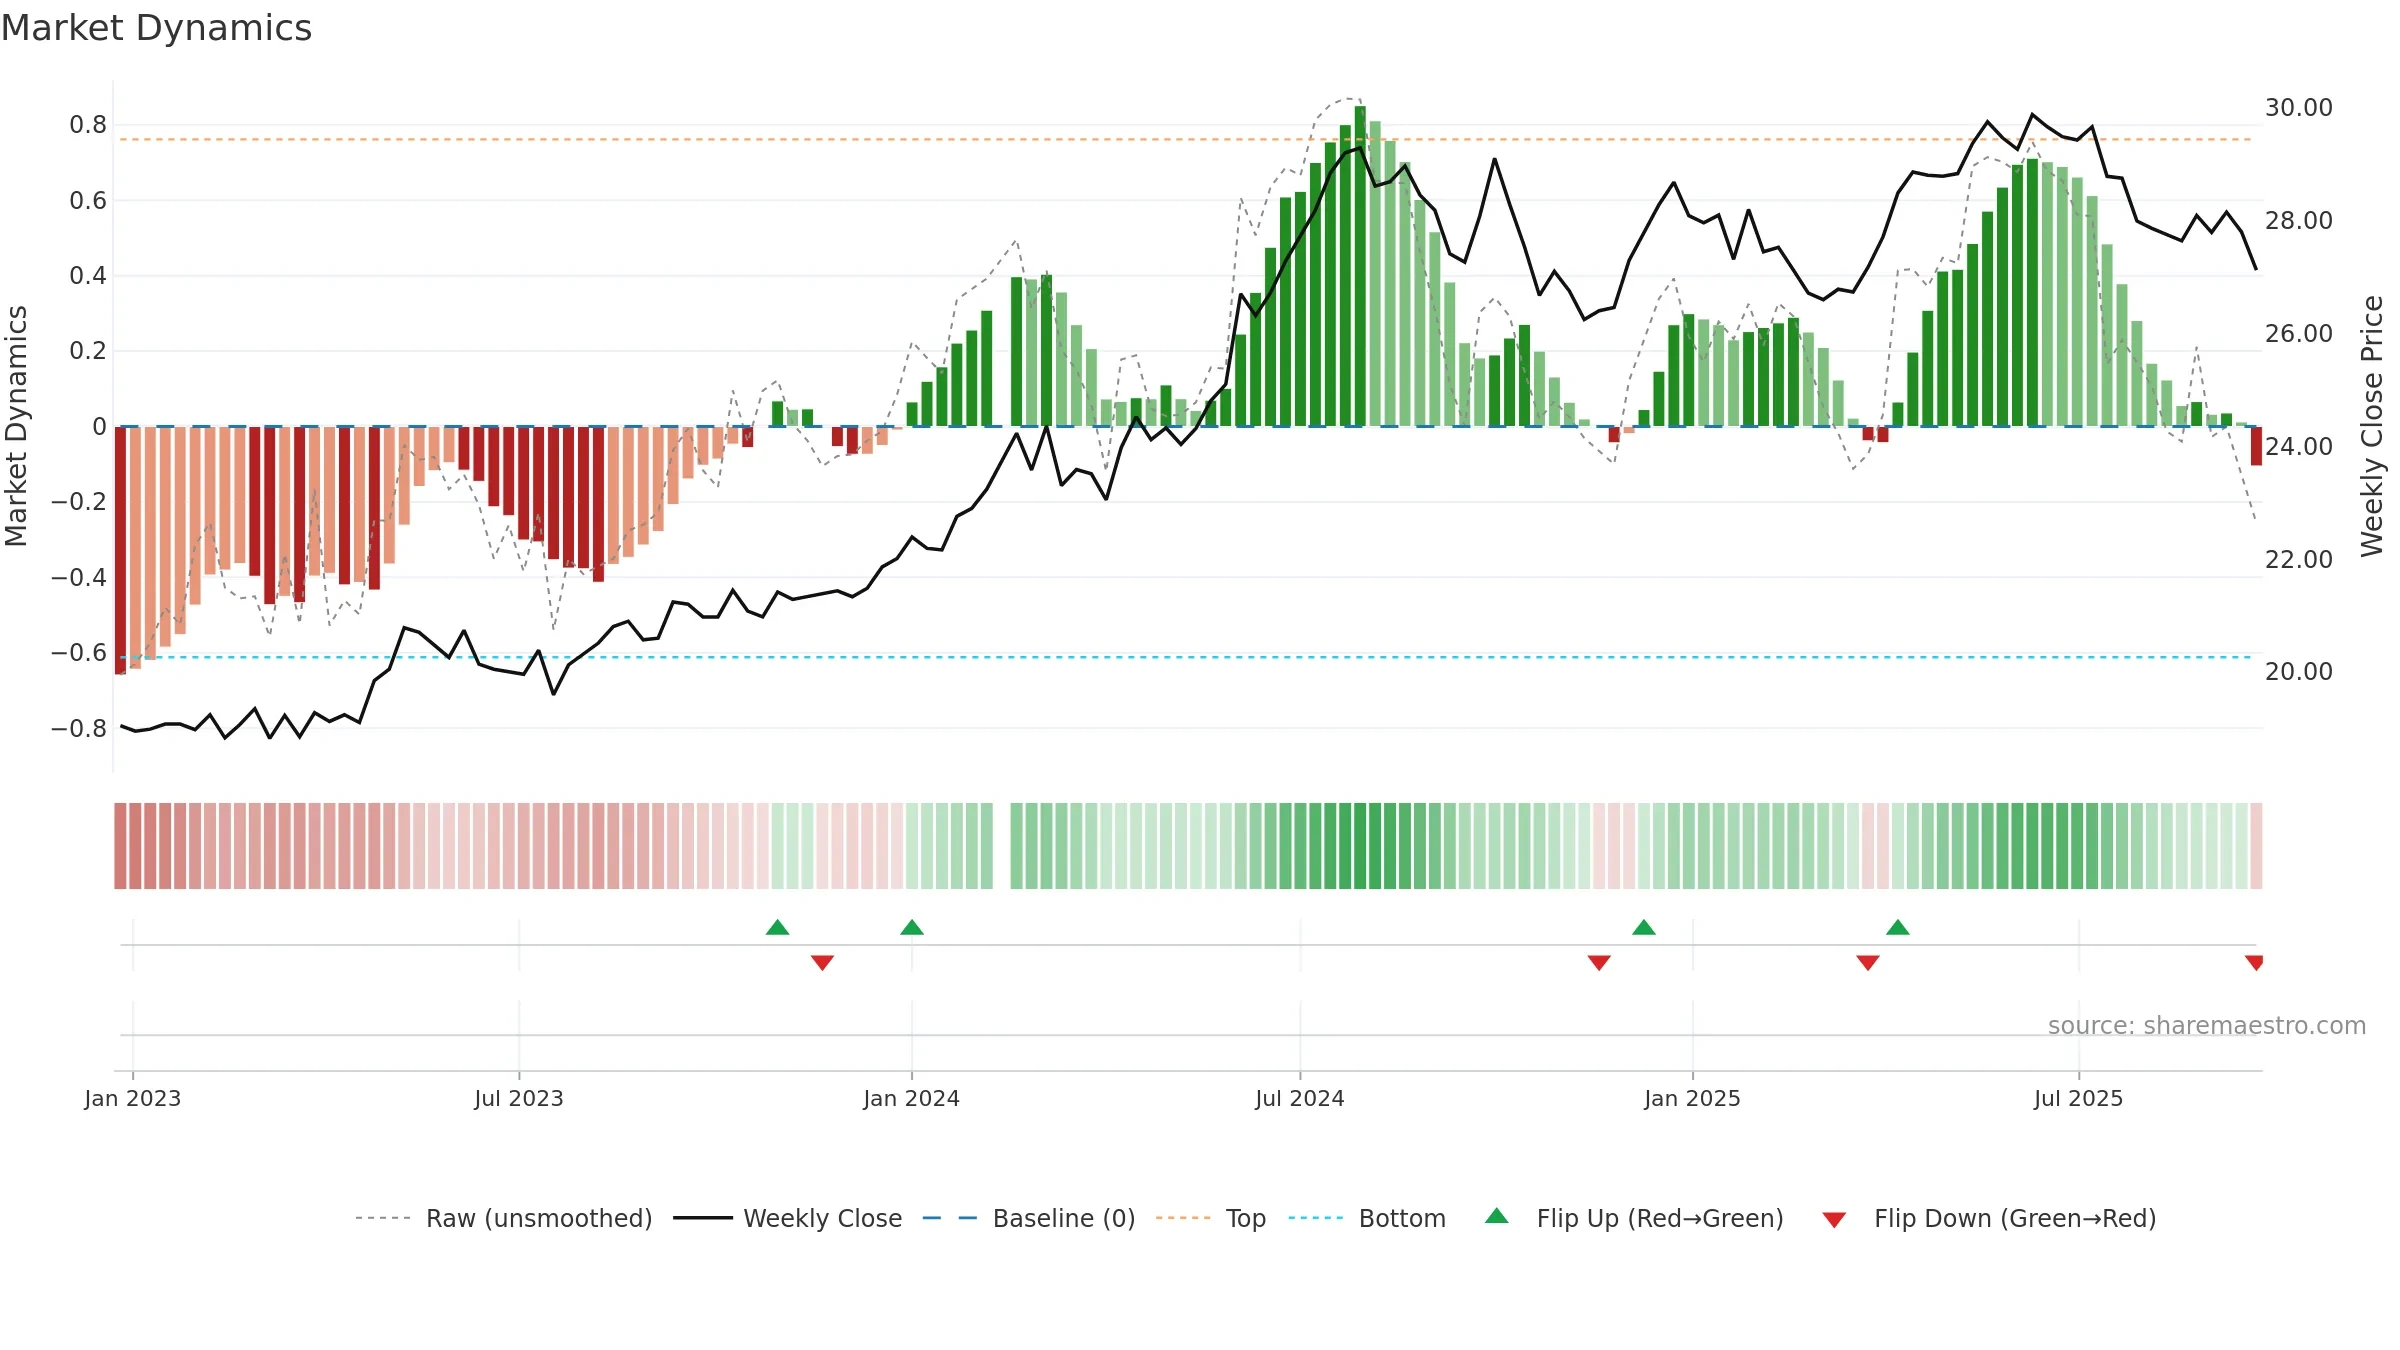Click flip-up triangle just before Jan 2025
Image resolution: width=2400 pixels, height=1350 pixels.
(x=1644, y=927)
